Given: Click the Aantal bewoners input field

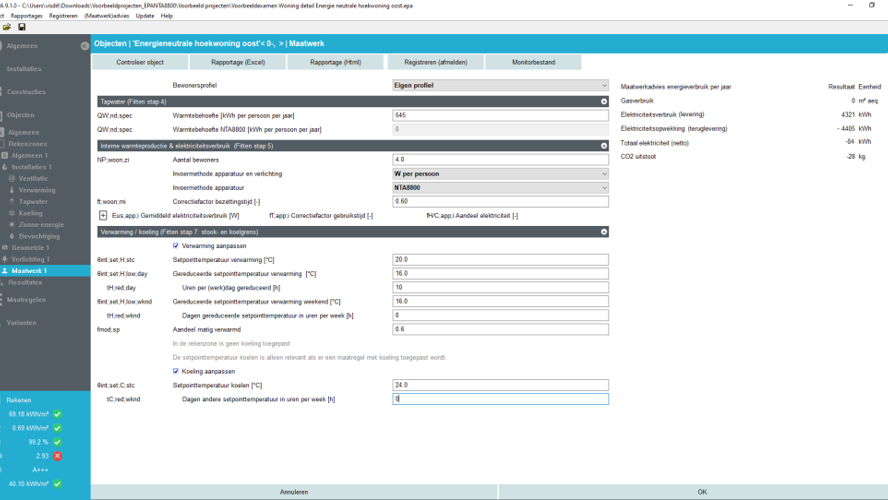Looking at the screenshot, I should [x=500, y=159].
